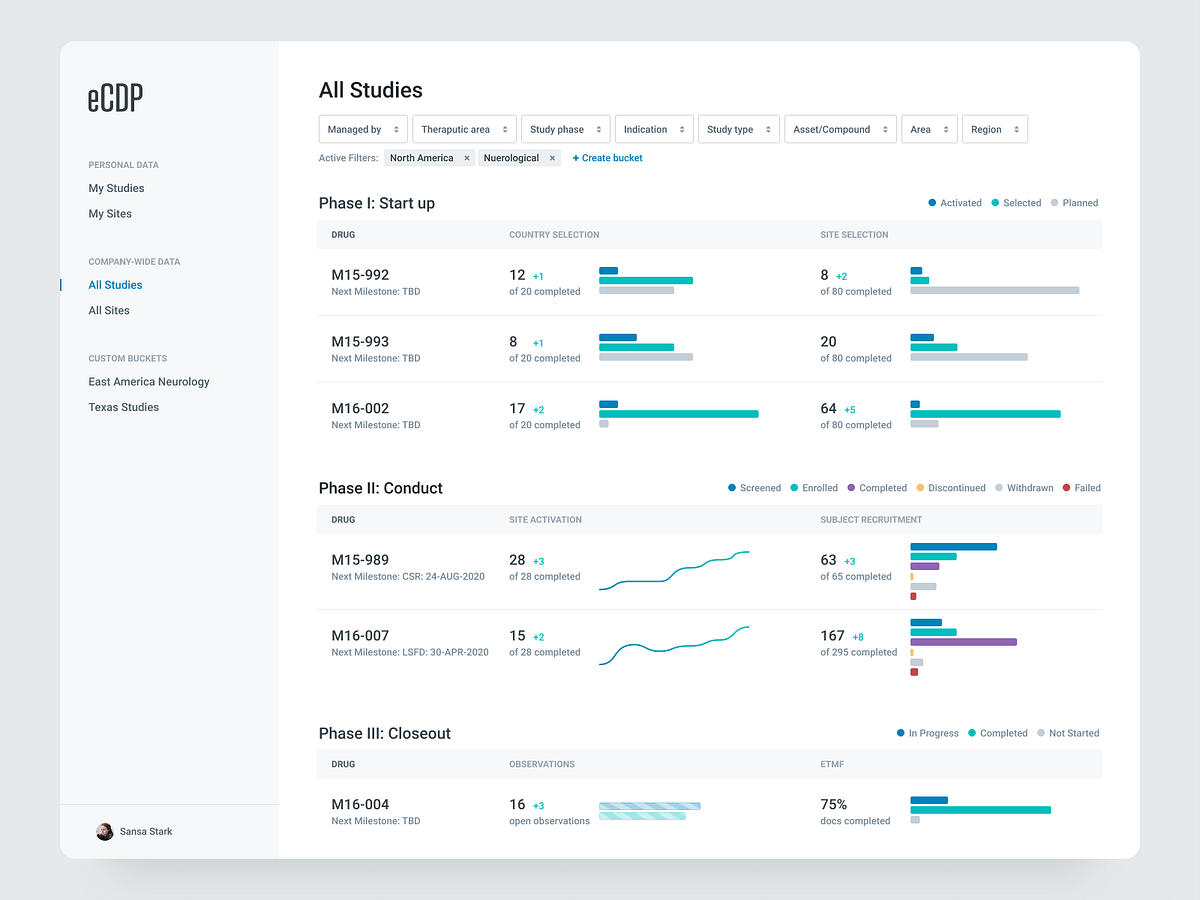Open the Region filter dropdown

994,129
